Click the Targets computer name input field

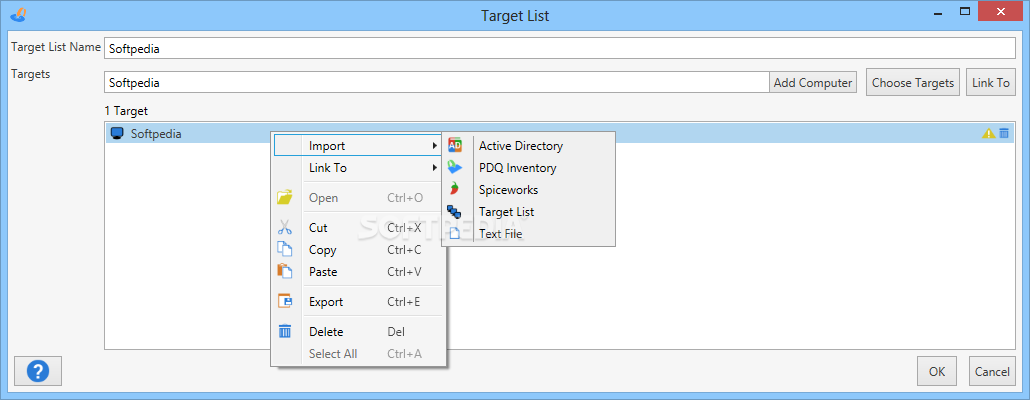point(436,83)
